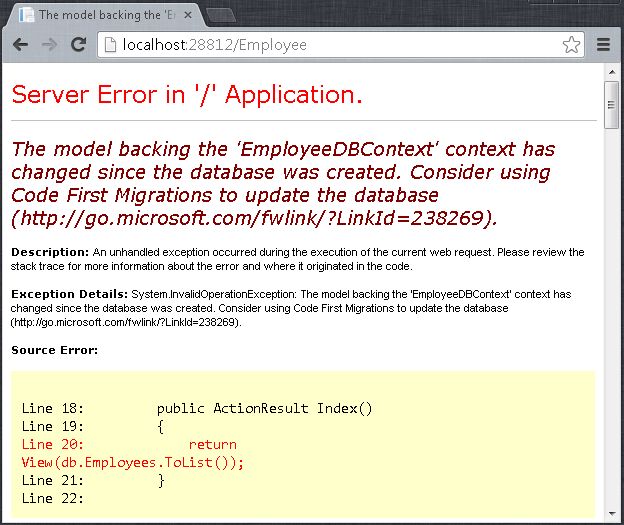624x525 pixels.
Task: Click the vertical scrollbar thumb
Action: click(x=612, y=105)
